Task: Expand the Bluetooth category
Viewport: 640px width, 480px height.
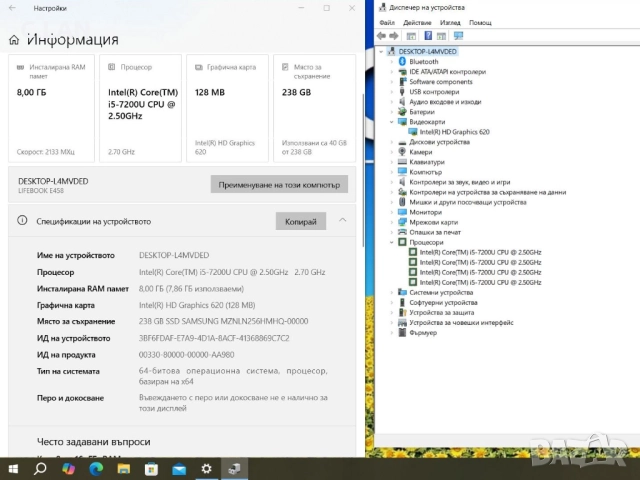Action: 391,62
